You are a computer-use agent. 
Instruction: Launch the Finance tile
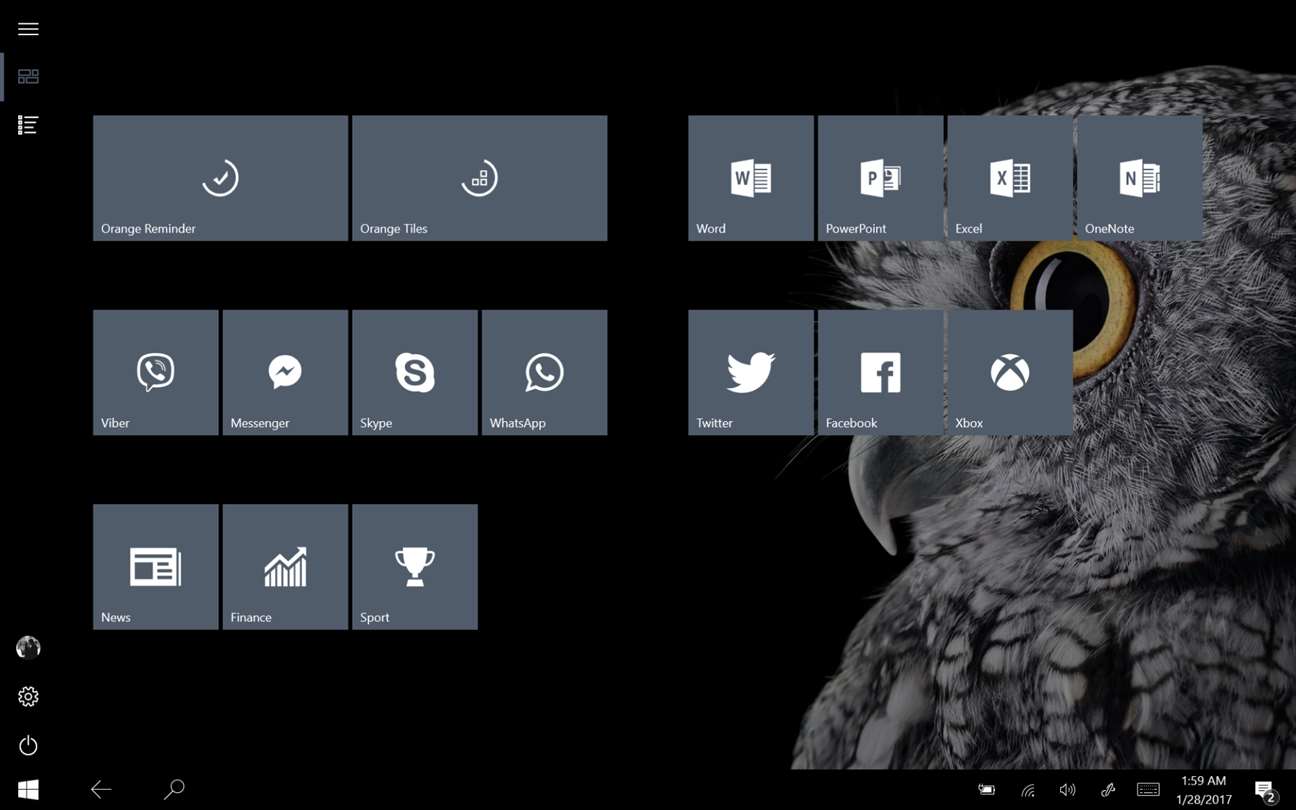coord(285,567)
